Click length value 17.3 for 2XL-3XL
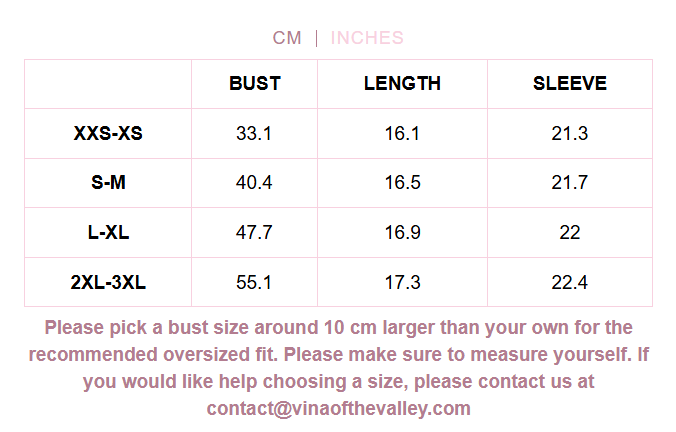Image resolution: width=676 pixels, height=432 pixels. pos(402,283)
